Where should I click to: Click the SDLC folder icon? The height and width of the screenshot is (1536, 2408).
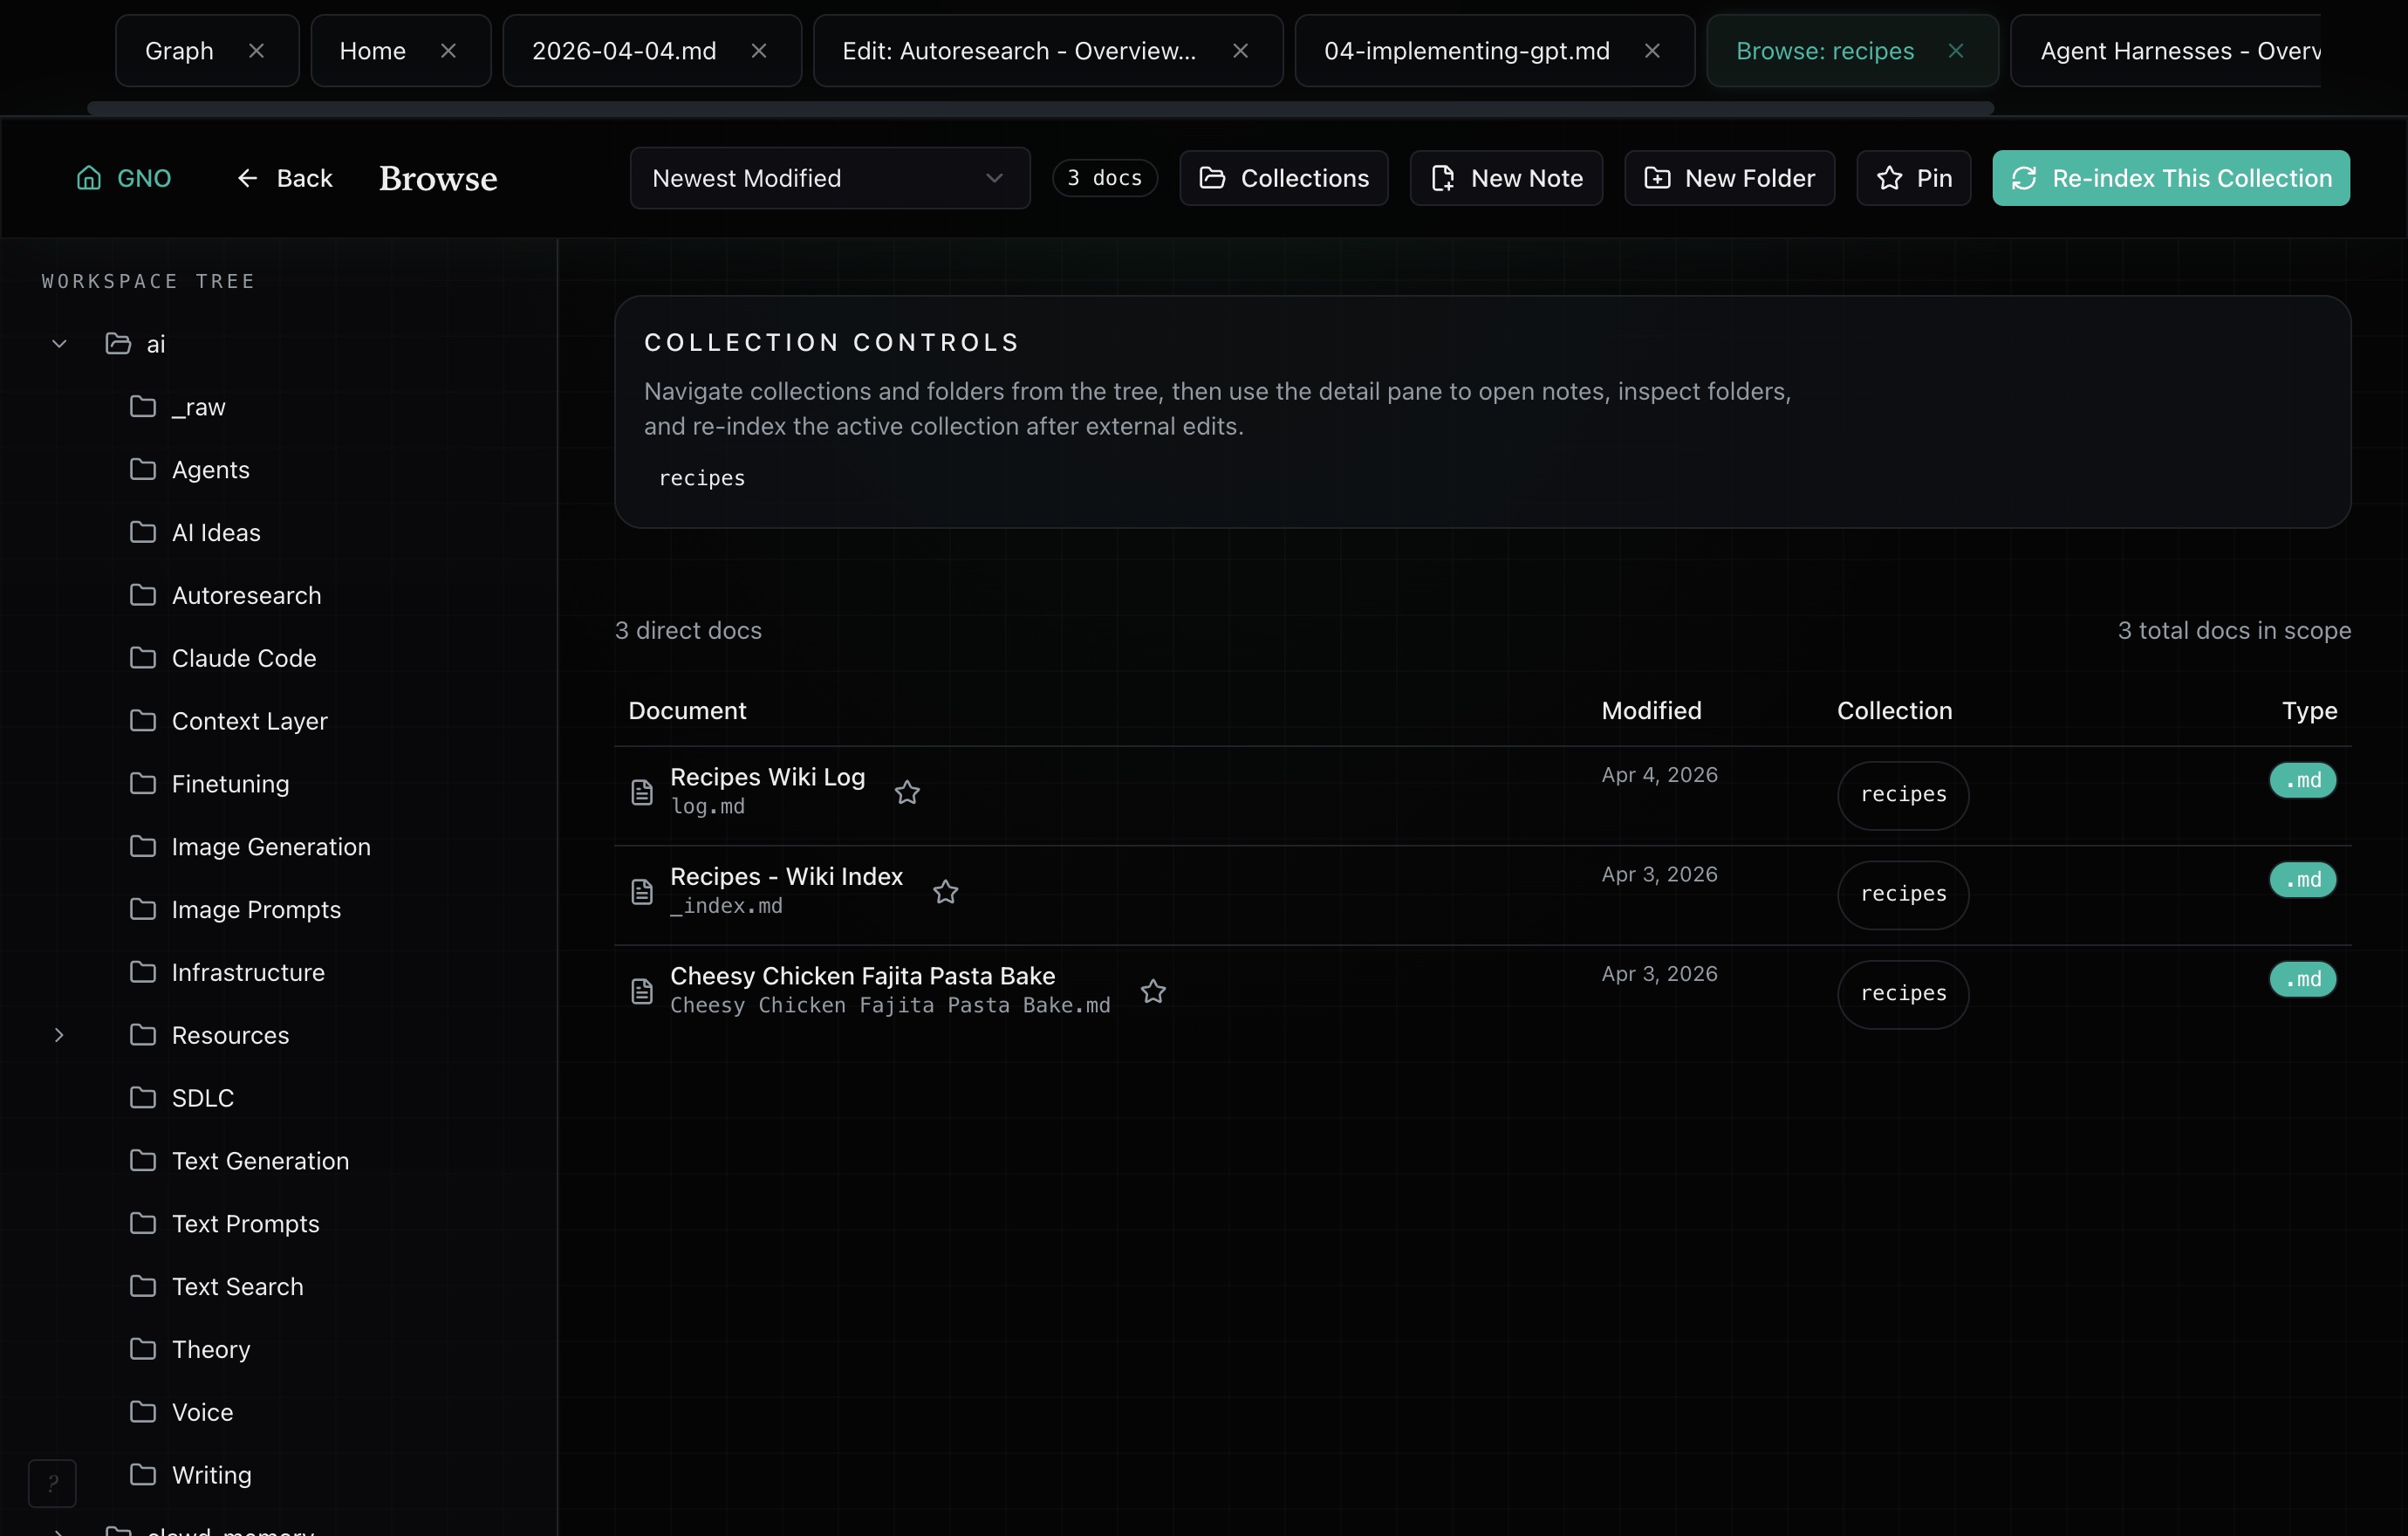[143, 1097]
